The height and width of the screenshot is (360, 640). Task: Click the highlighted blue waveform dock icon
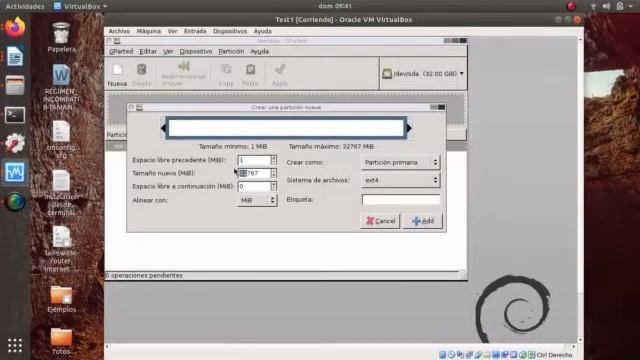pos(15,172)
